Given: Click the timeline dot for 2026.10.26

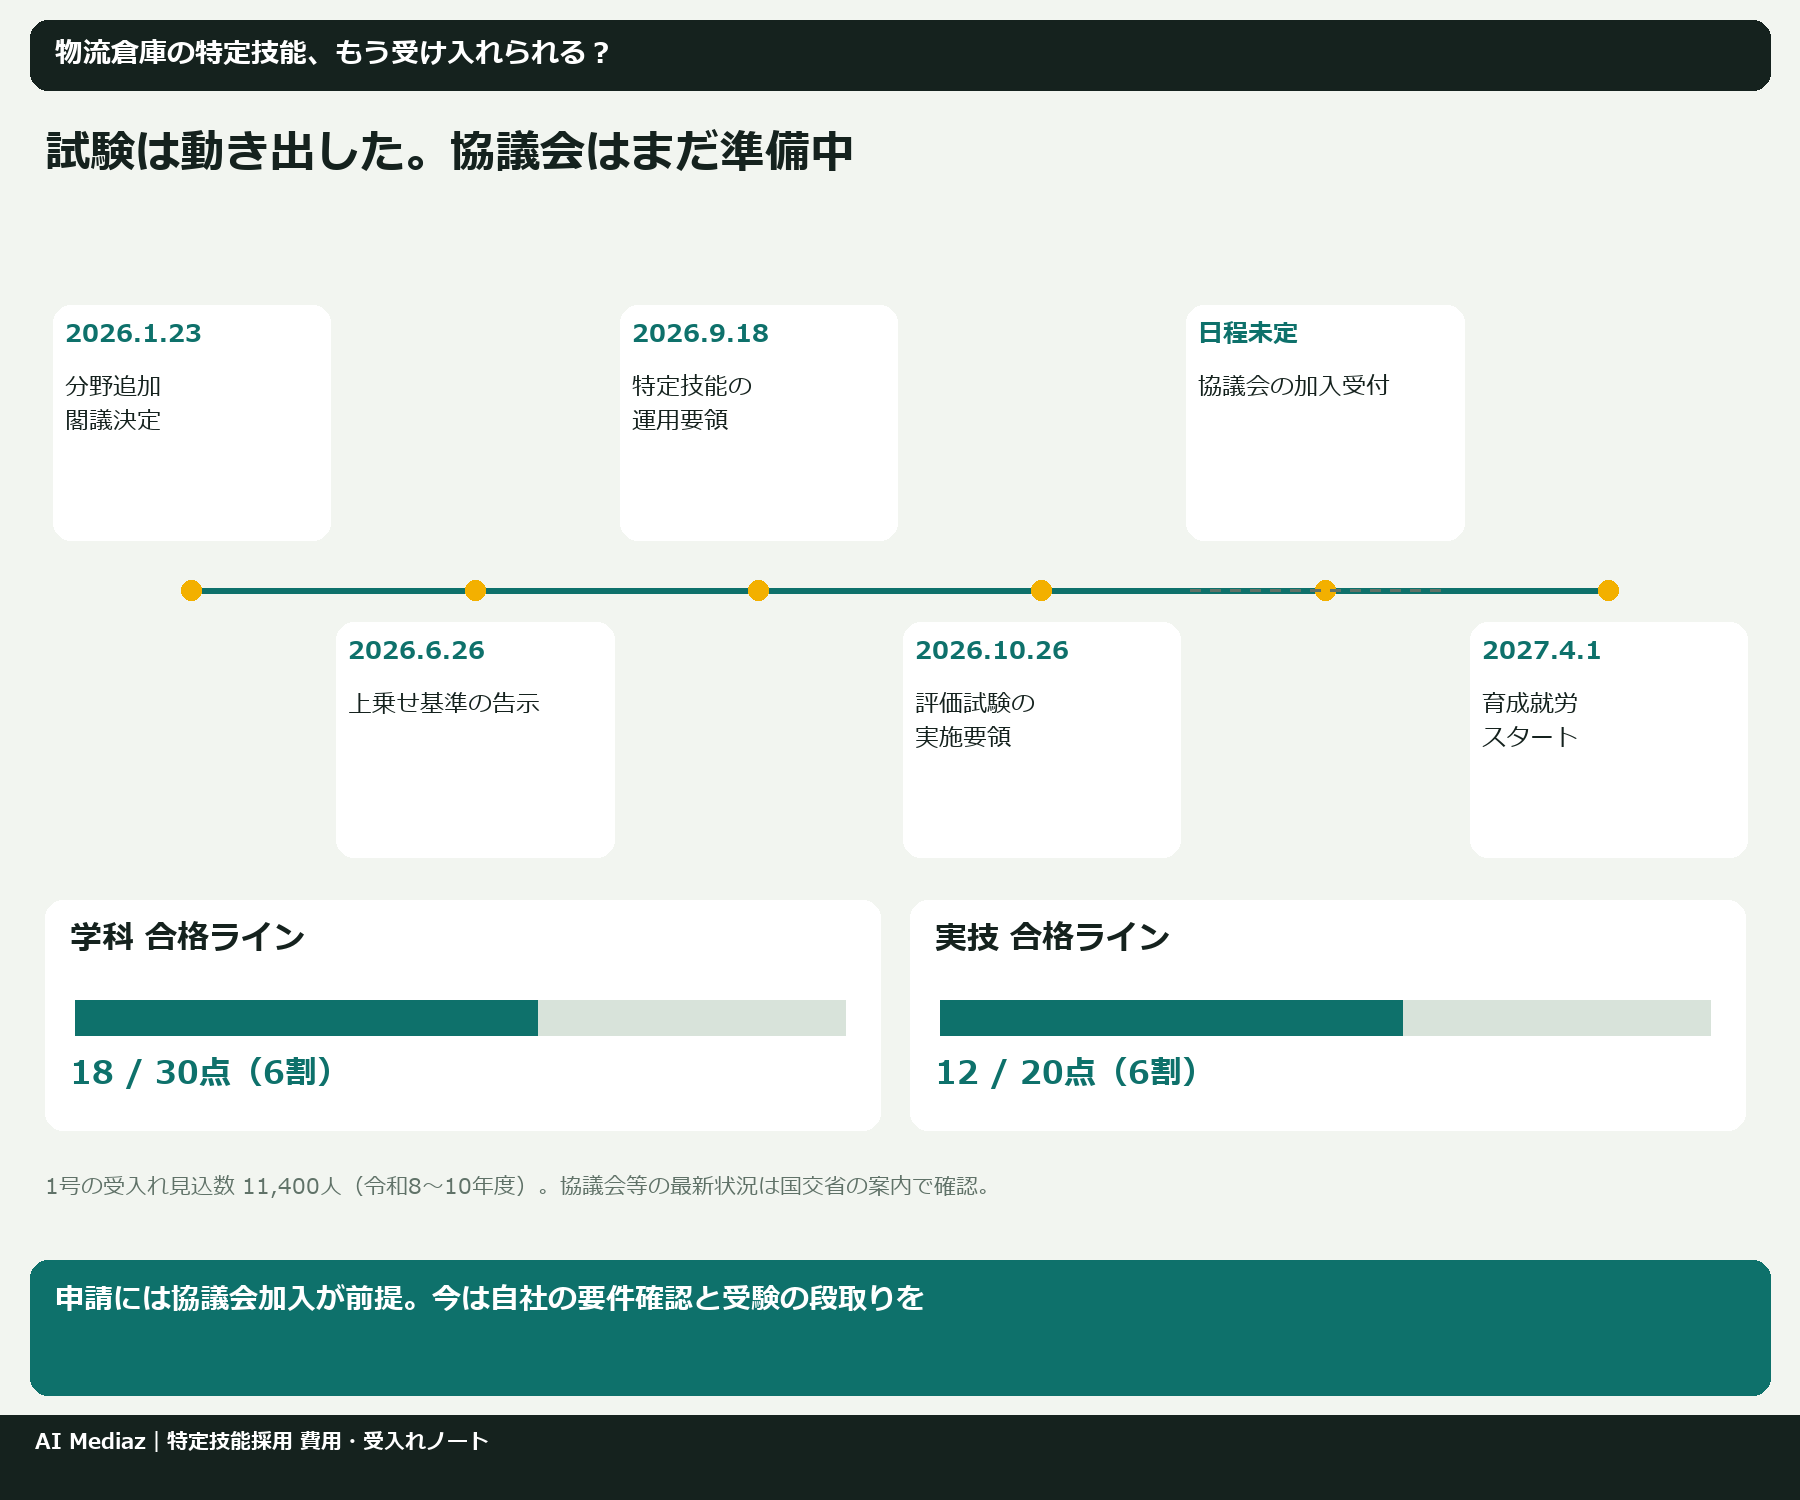Looking at the screenshot, I should coord(1041,591).
